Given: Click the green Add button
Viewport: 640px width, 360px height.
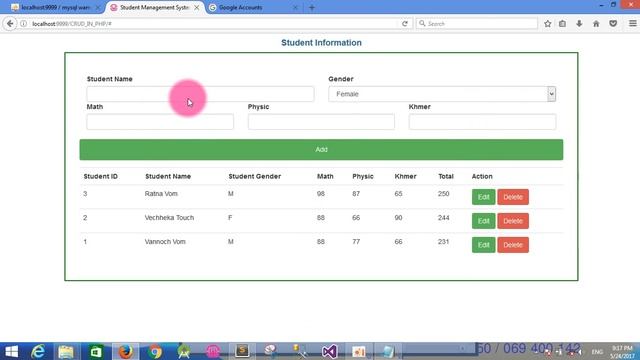Looking at the screenshot, I should point(321,149).
